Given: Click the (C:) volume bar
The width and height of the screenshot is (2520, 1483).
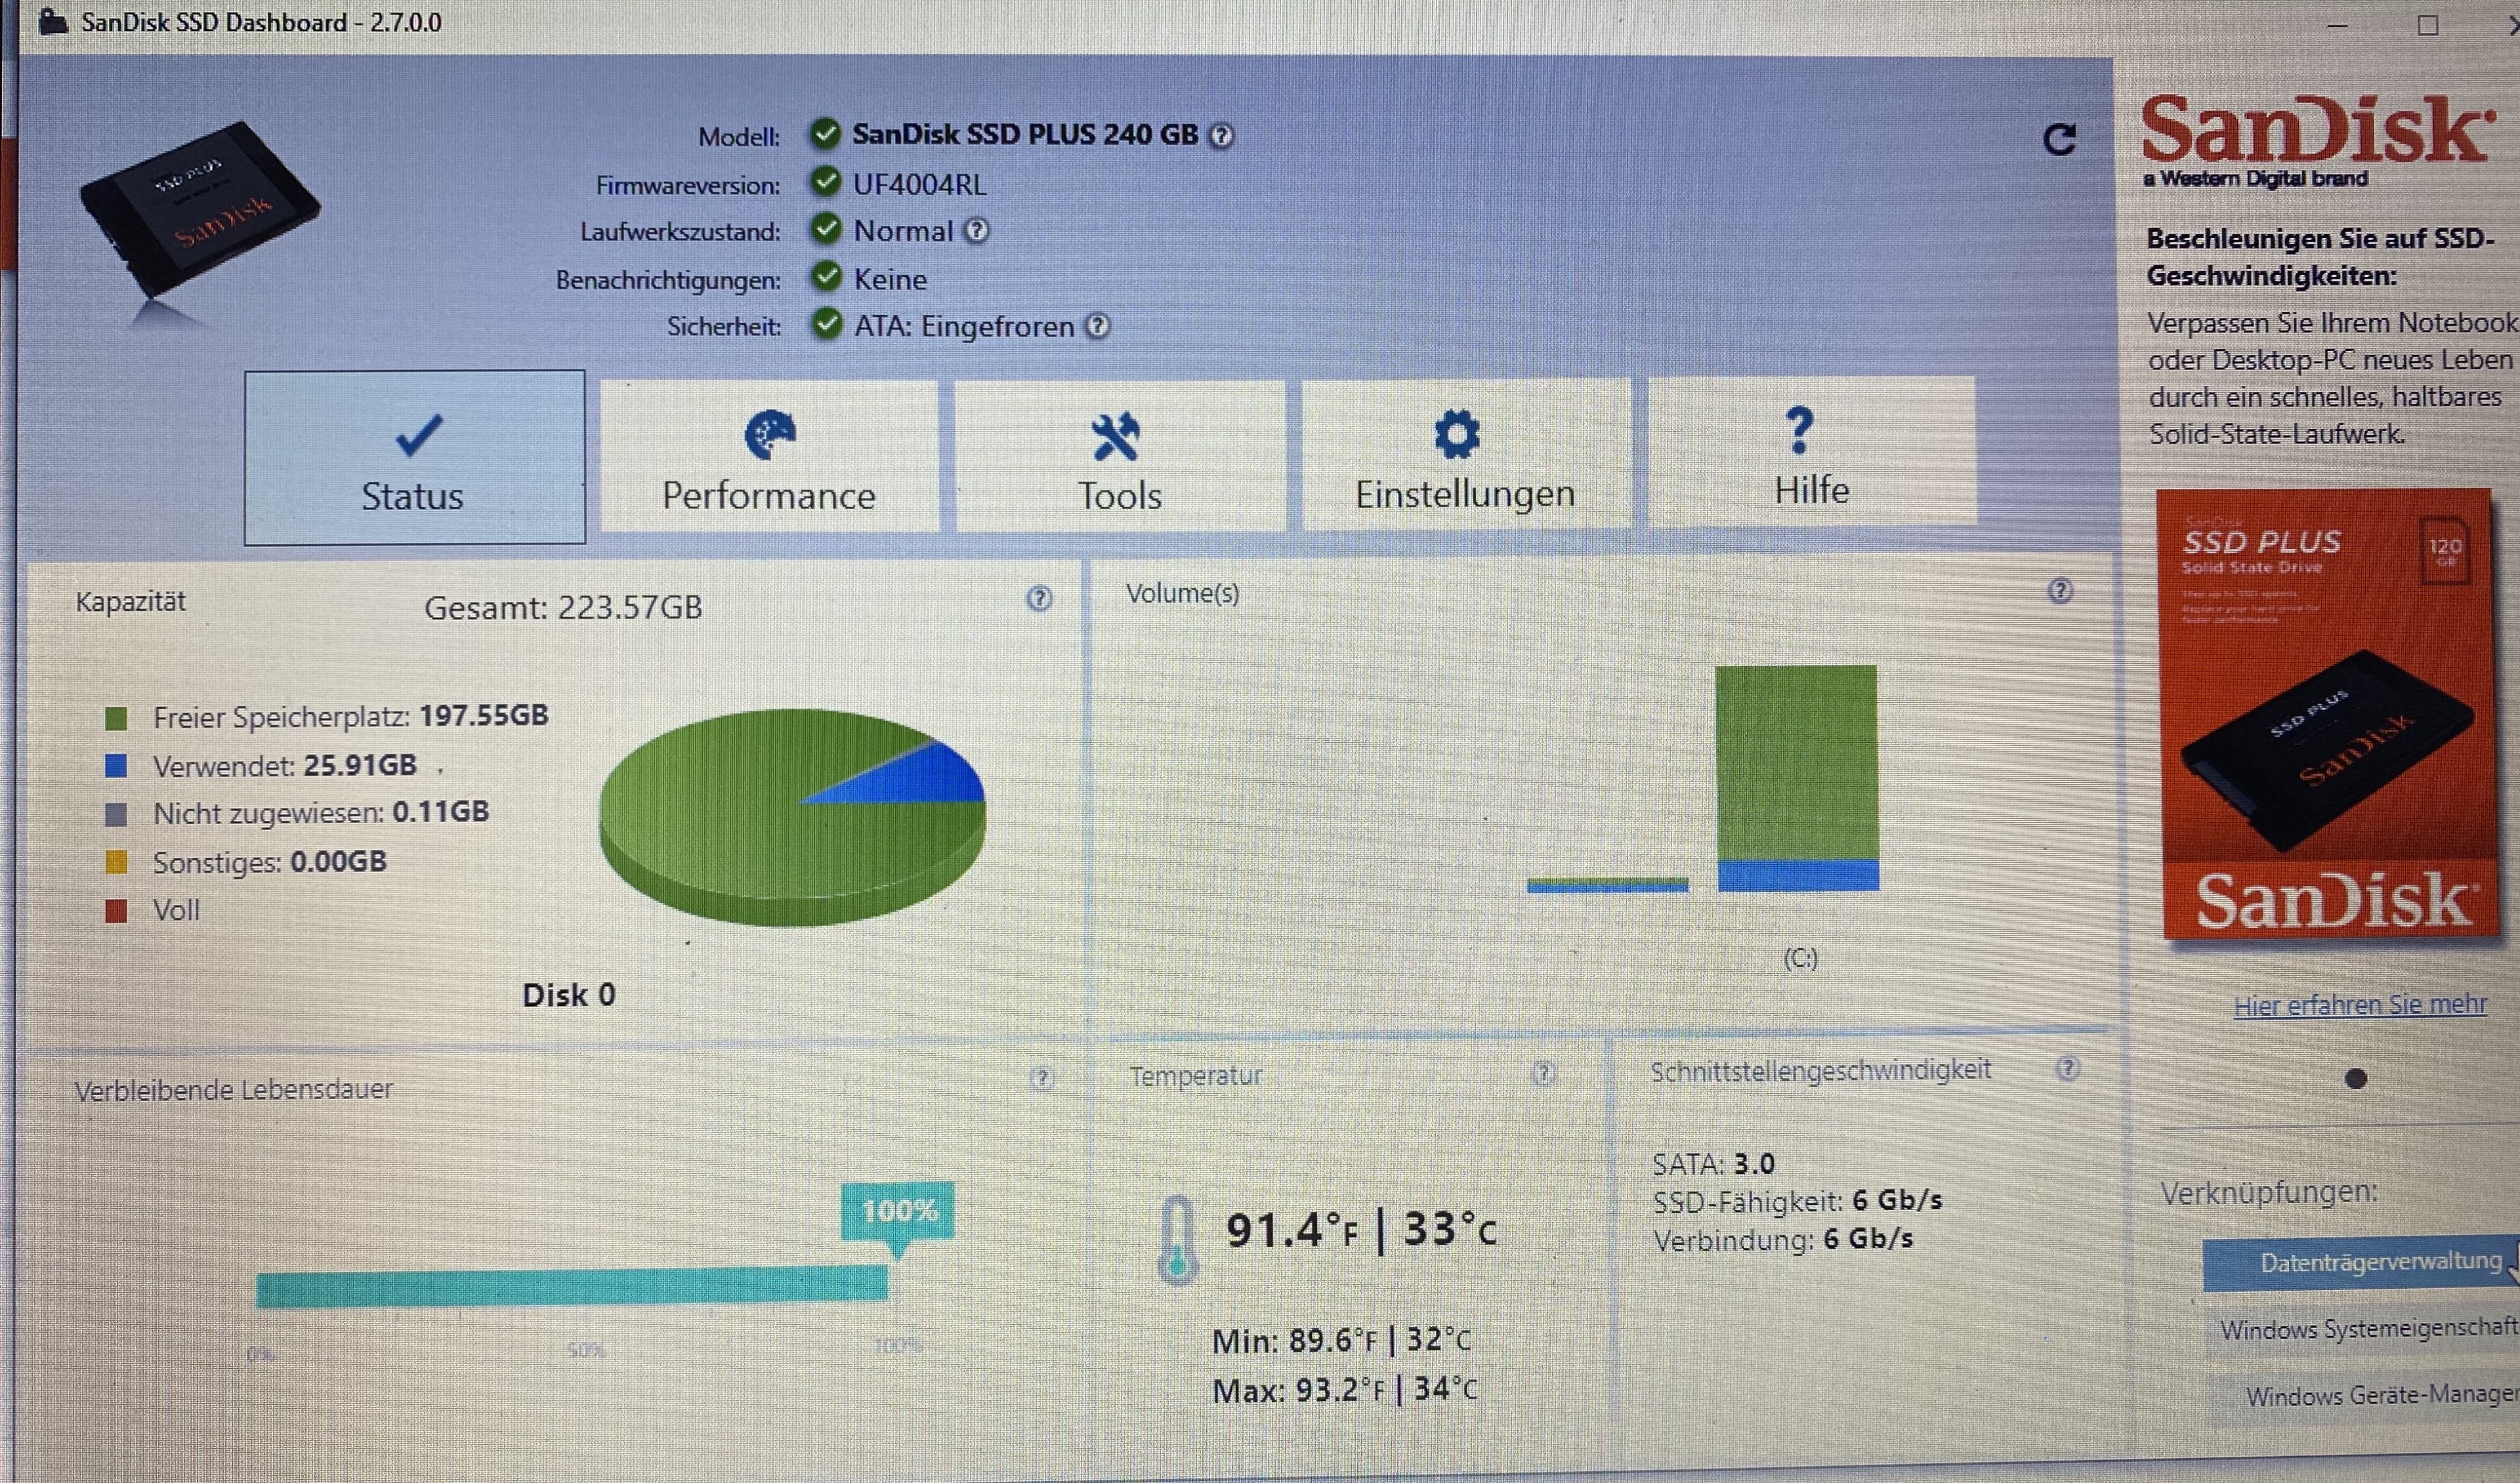Looking at the screenshot, I should coord(1797,778).
